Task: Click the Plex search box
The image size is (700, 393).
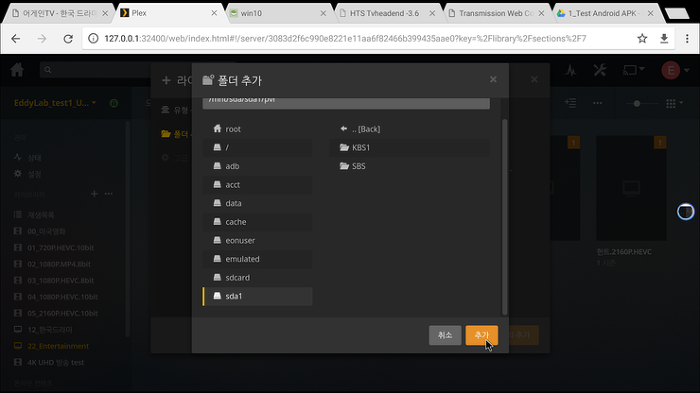Action: 96,70
